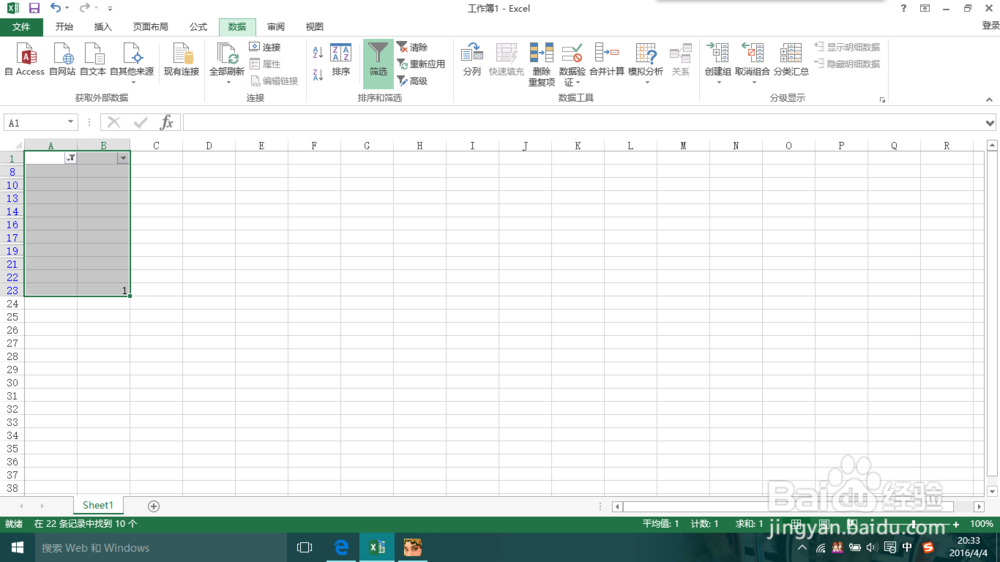Open the 自其他来源 data sources menu
1000x562 pixels.
(x=132, y=63)
